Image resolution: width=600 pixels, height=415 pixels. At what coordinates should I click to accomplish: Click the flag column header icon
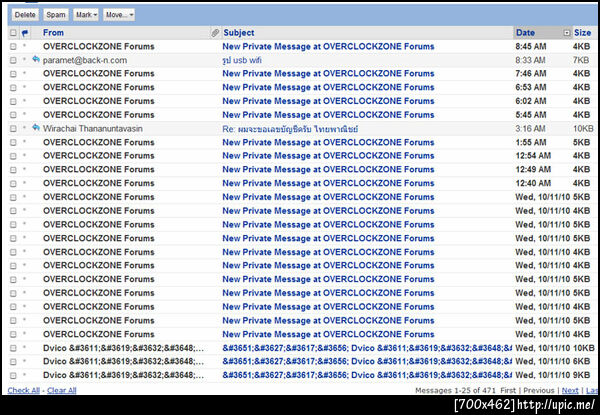pos(25,33)
